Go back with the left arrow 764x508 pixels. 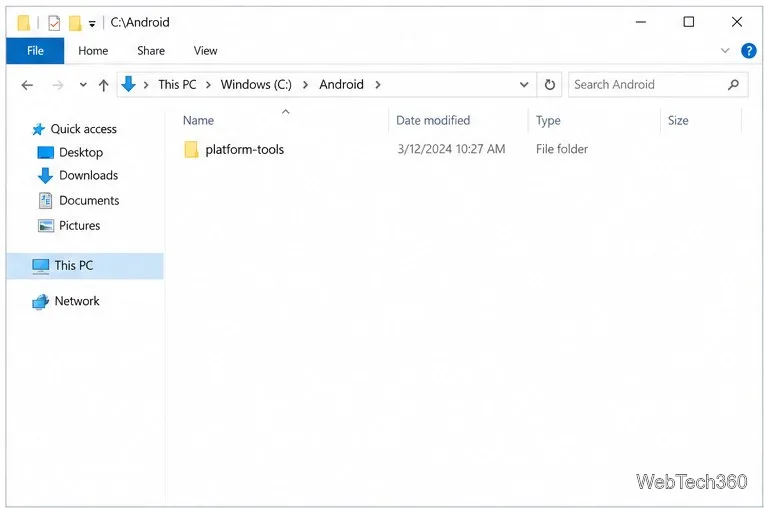click(x=27, y=85)
